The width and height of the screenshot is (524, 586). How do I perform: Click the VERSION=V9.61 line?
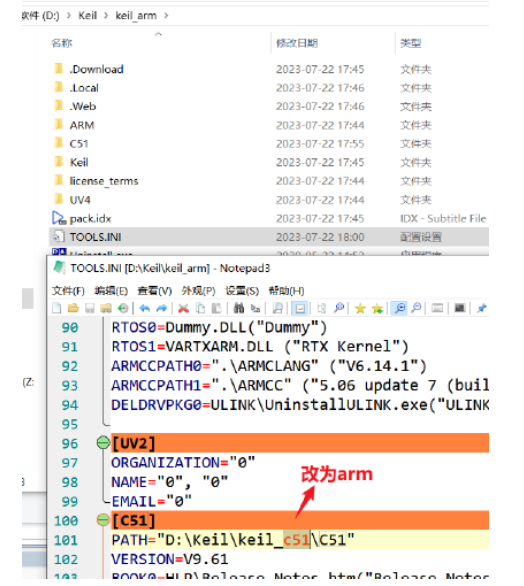170,559
